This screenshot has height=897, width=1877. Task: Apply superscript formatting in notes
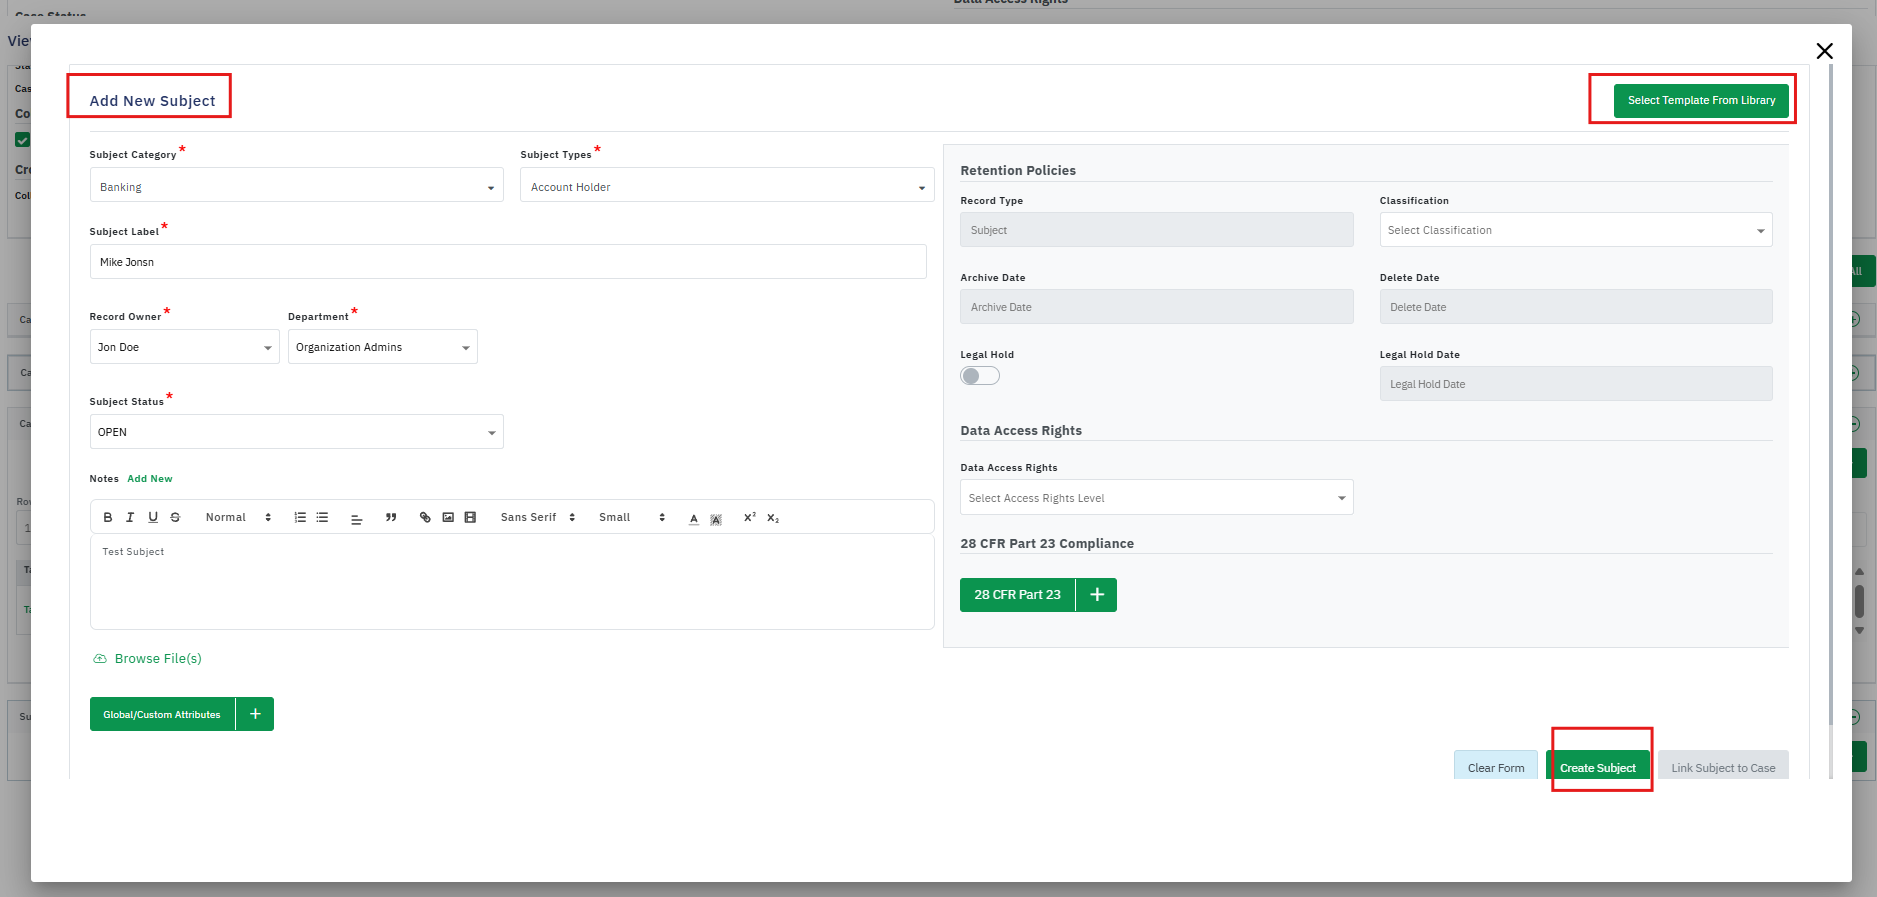[x=749, y=518]
